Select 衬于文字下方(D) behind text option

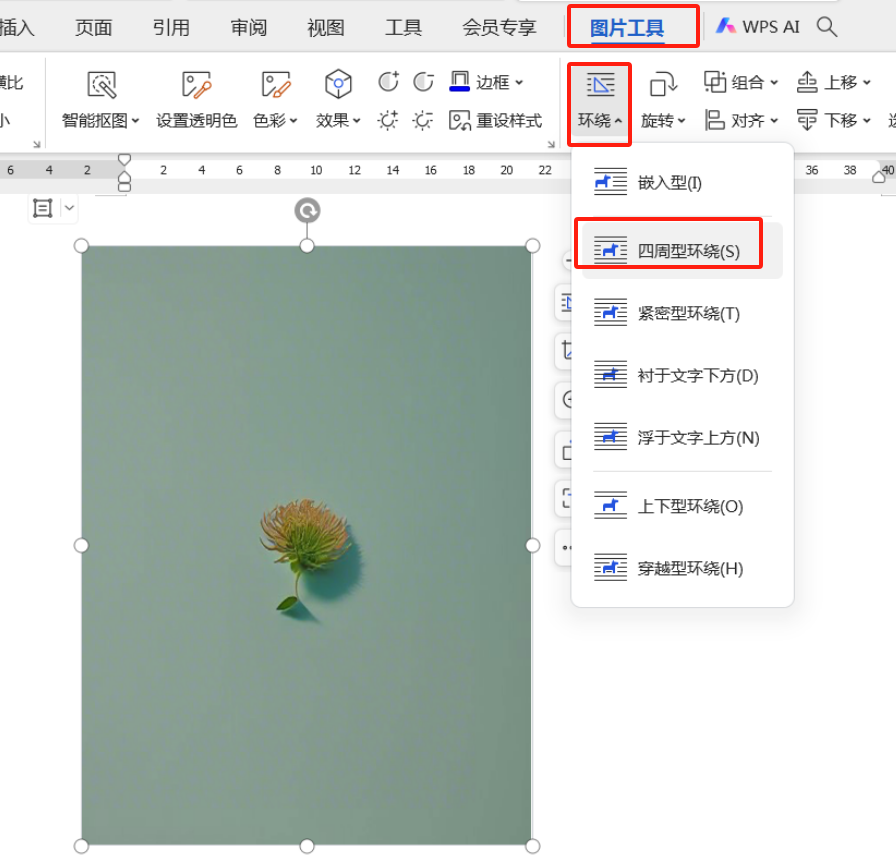click(x=682, y=375)
